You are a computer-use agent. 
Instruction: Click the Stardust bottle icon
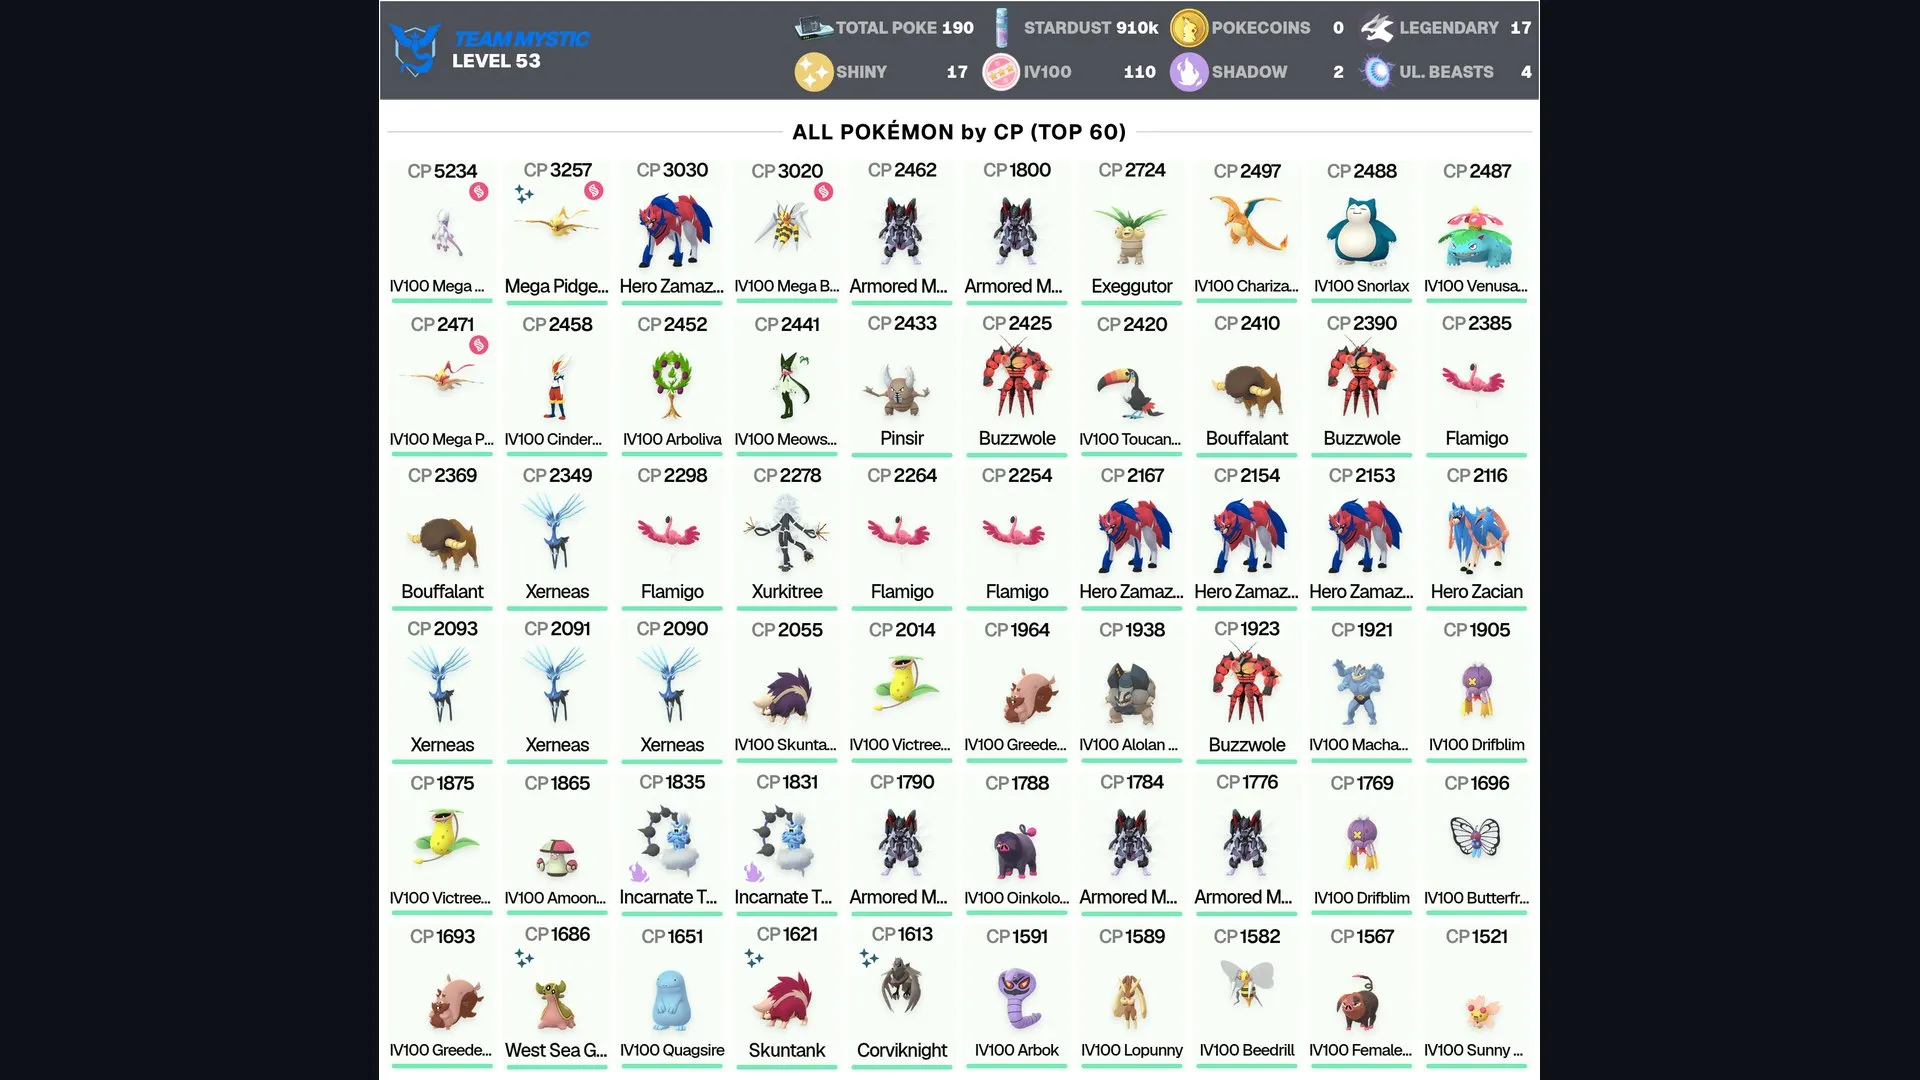point(1001,28)
